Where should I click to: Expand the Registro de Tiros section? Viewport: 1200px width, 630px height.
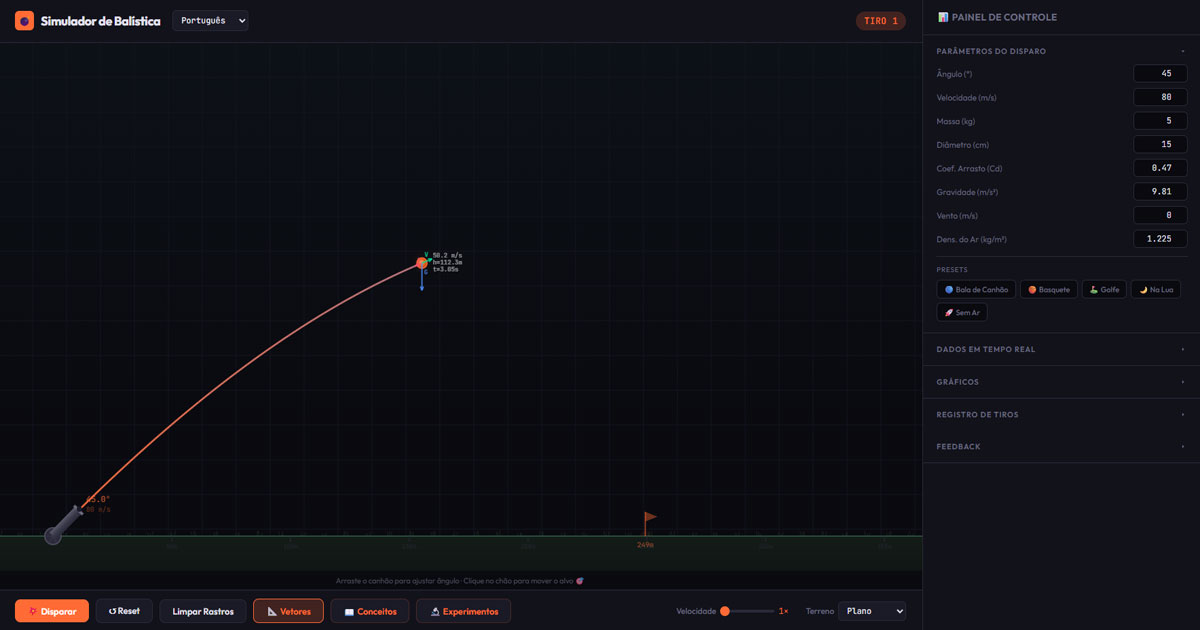(1060, 414)
